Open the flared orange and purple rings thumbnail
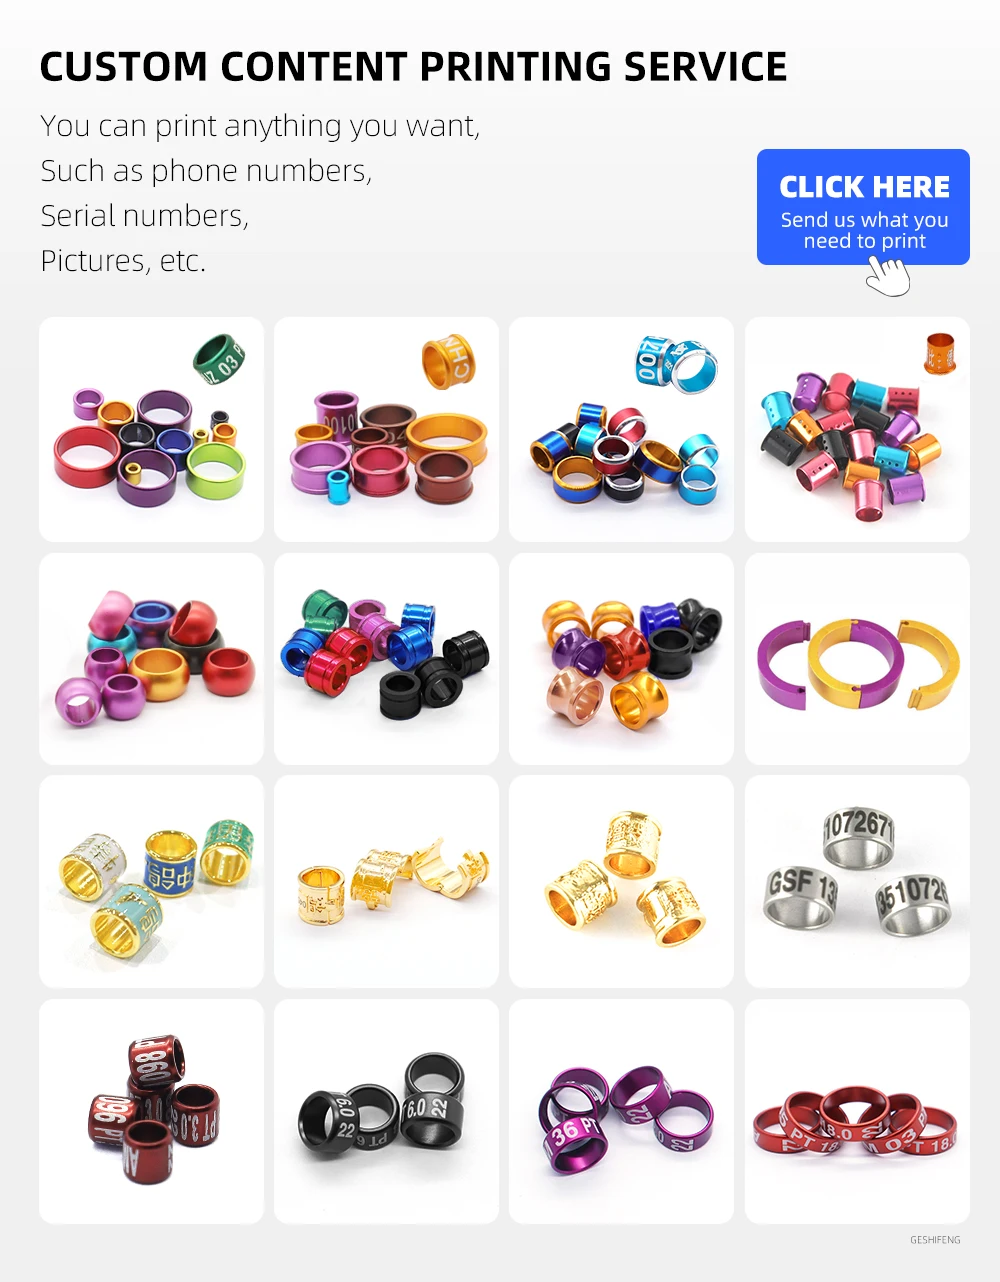Viewport: 1000px width, 1282px height. (x=621, y=659)
